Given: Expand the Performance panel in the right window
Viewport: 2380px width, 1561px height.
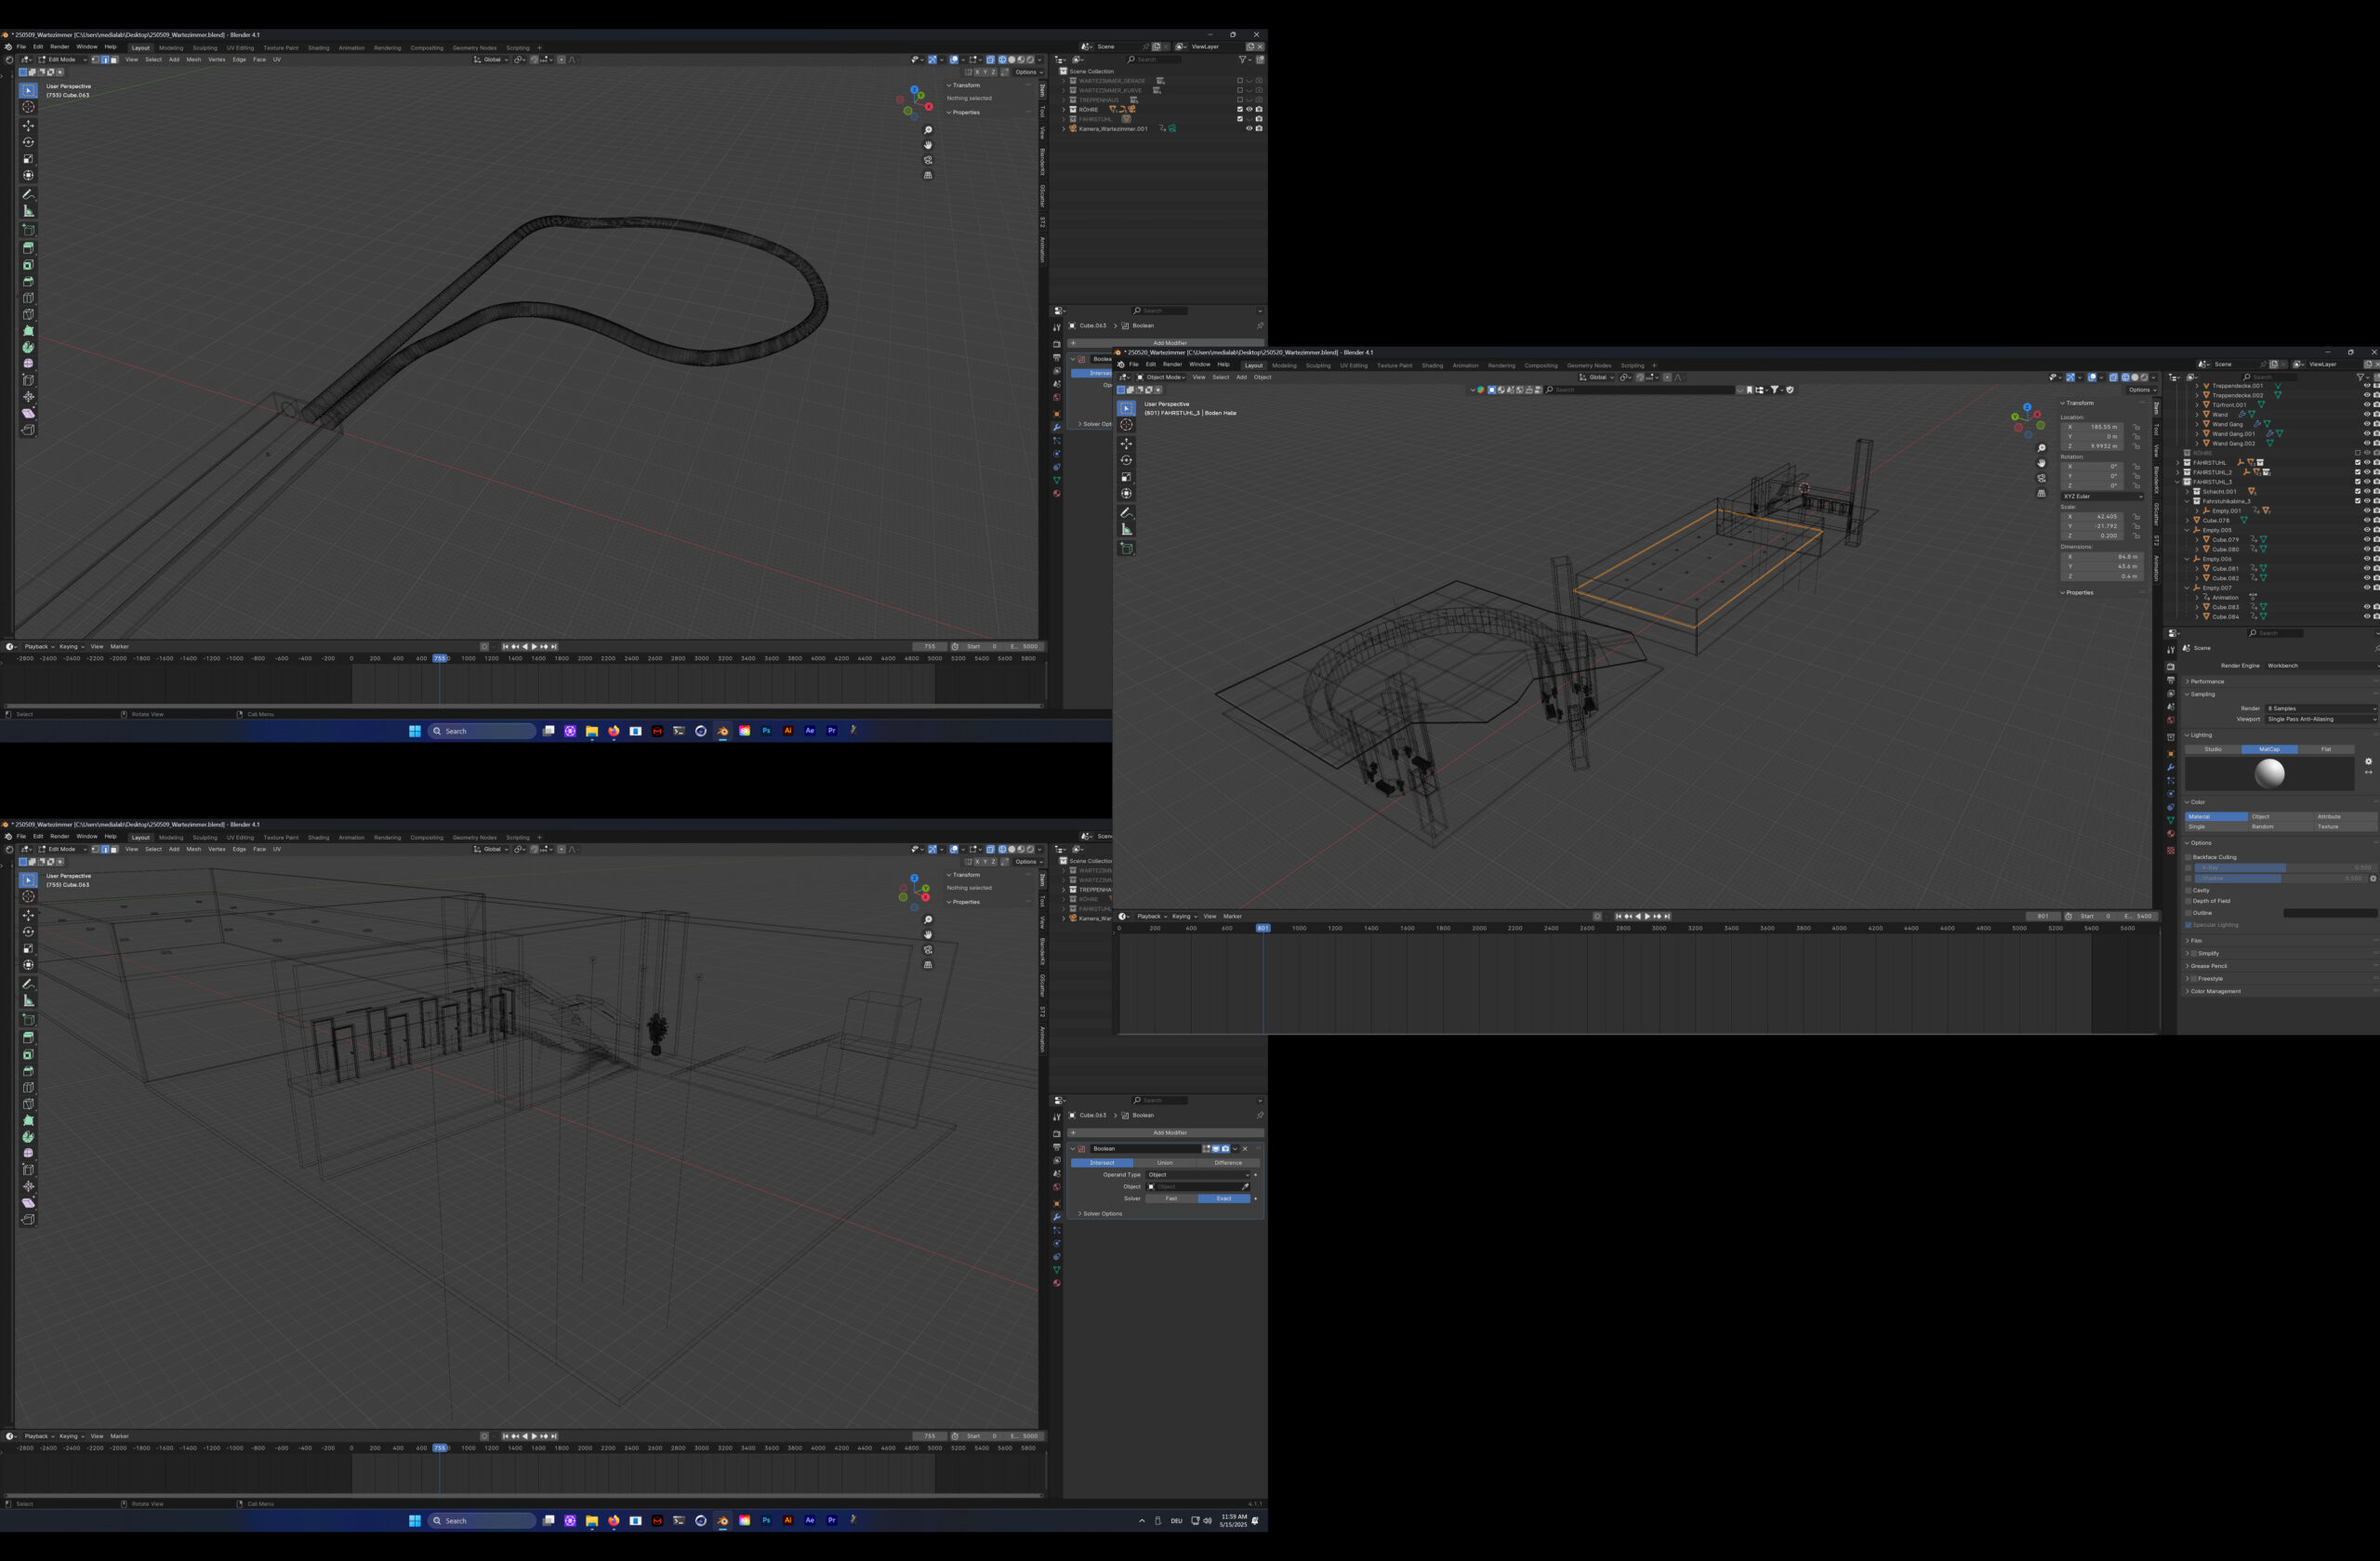Looking at the screenshot, I should pyautogui.click(x=2208, y=682).
